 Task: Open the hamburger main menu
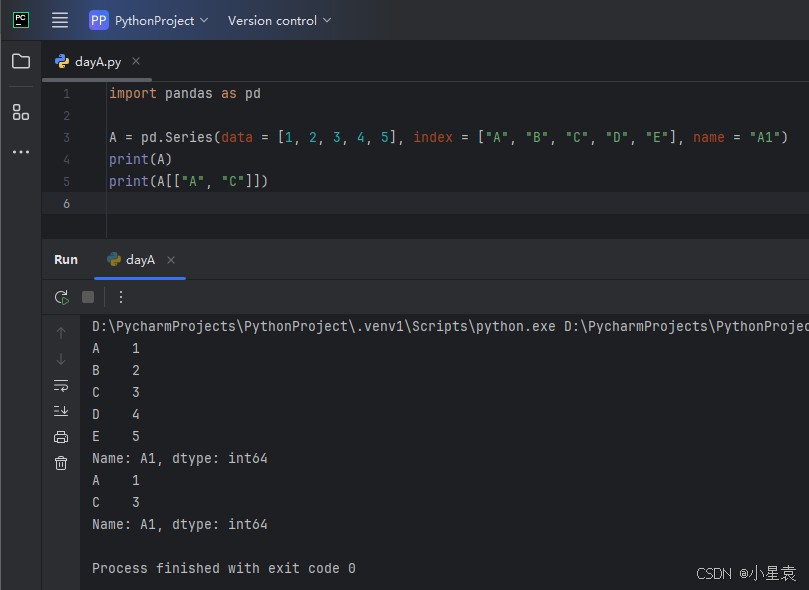(x=60, y=20)
